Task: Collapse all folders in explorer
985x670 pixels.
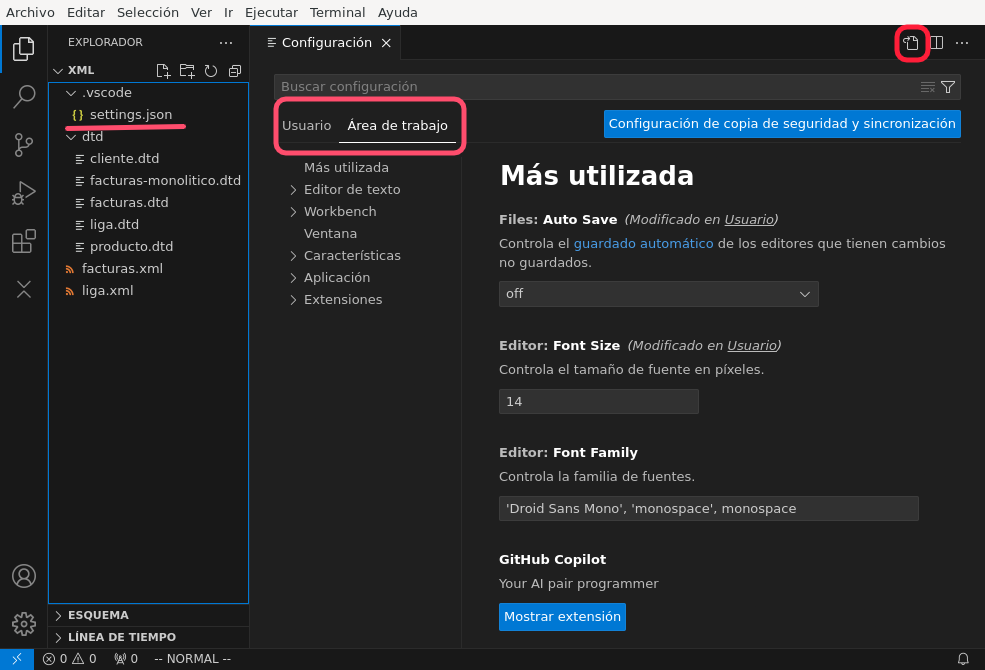Action: (x=235, y=70)
